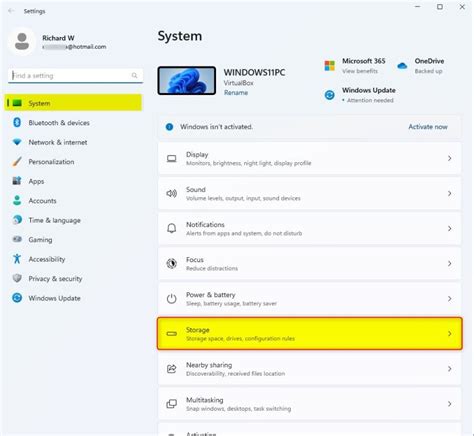
Task: Click the Accounts person icon
Action: [x=17, y=200]
